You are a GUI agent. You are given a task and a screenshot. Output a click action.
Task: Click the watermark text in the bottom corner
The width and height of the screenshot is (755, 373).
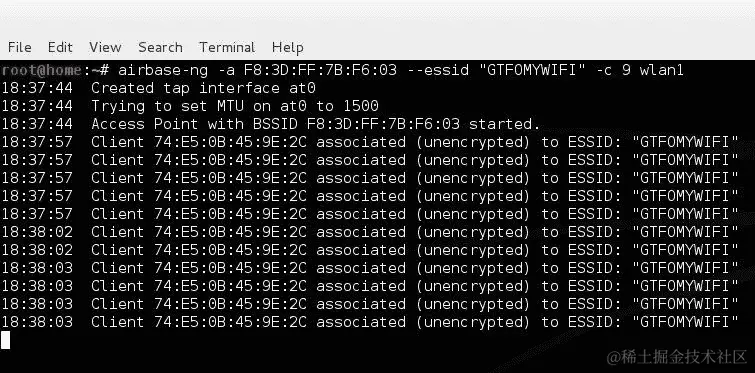(x=677, y=357)
